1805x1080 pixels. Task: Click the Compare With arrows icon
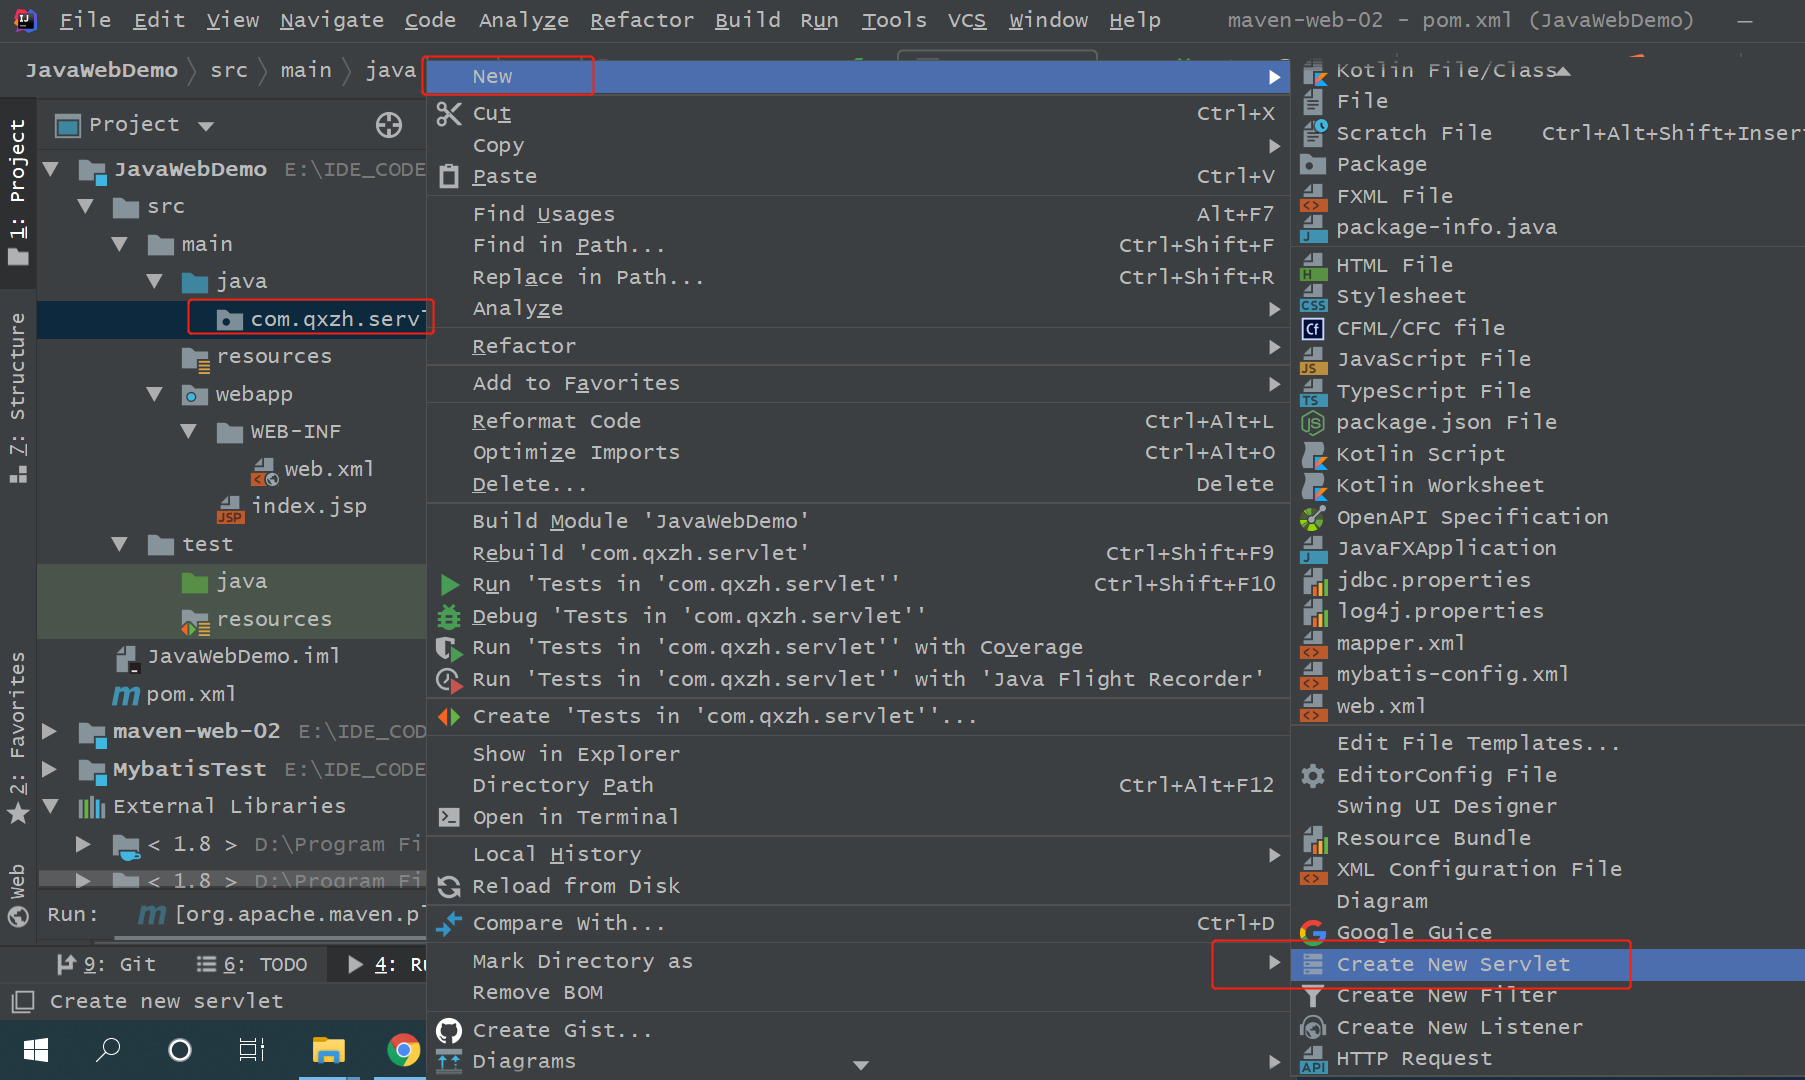coord(449,924)
